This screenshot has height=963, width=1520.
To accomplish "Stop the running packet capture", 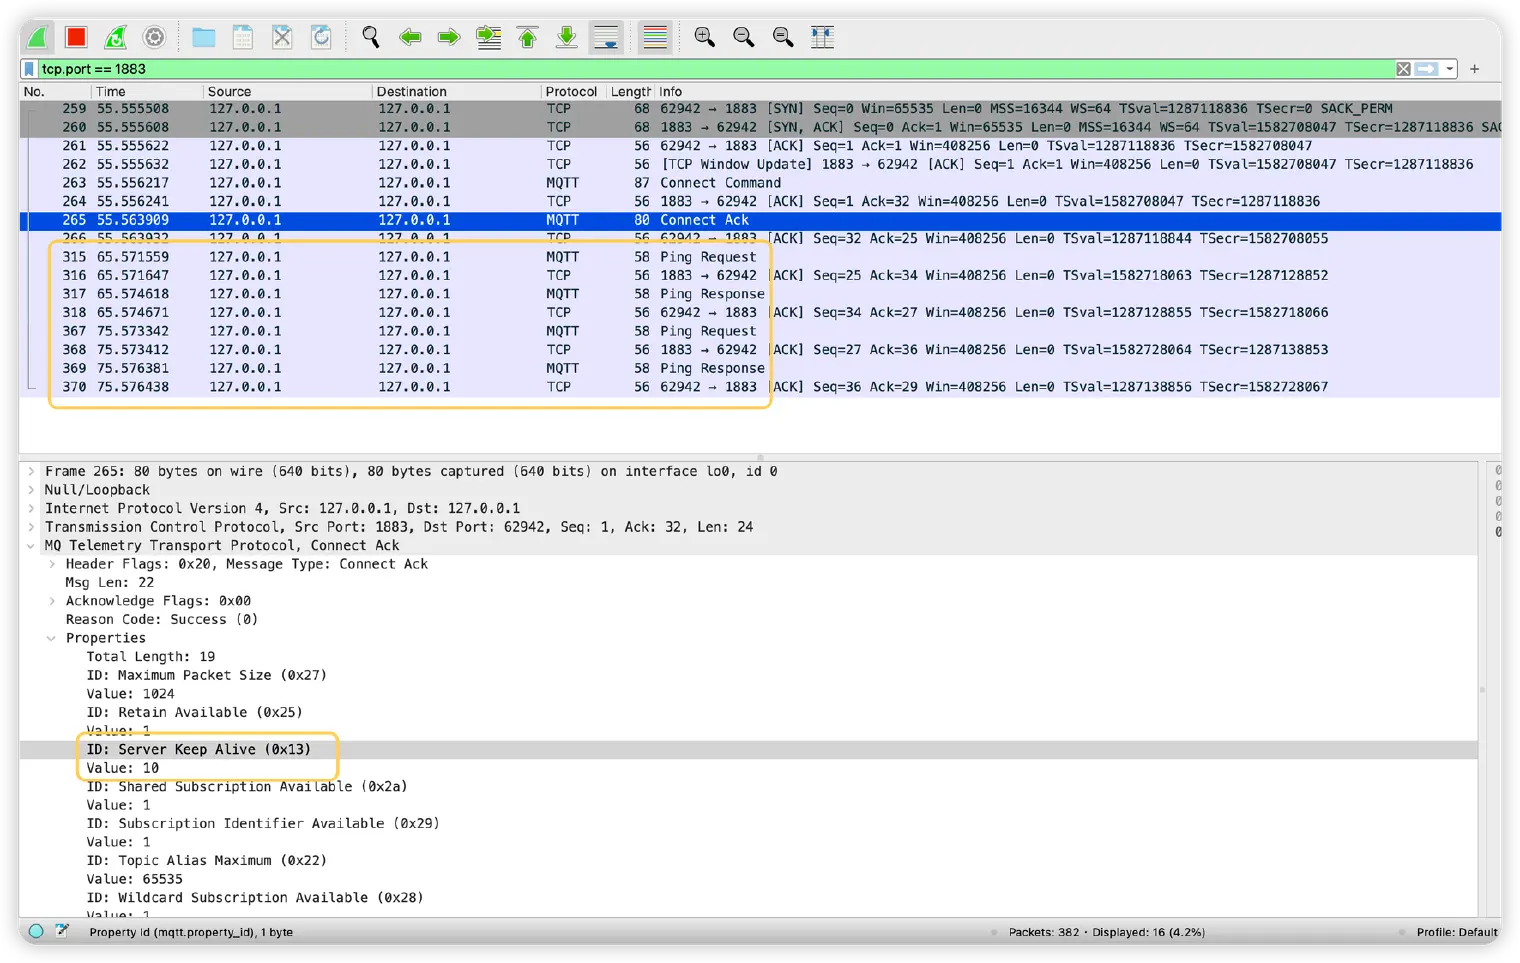I will (76, 37).
